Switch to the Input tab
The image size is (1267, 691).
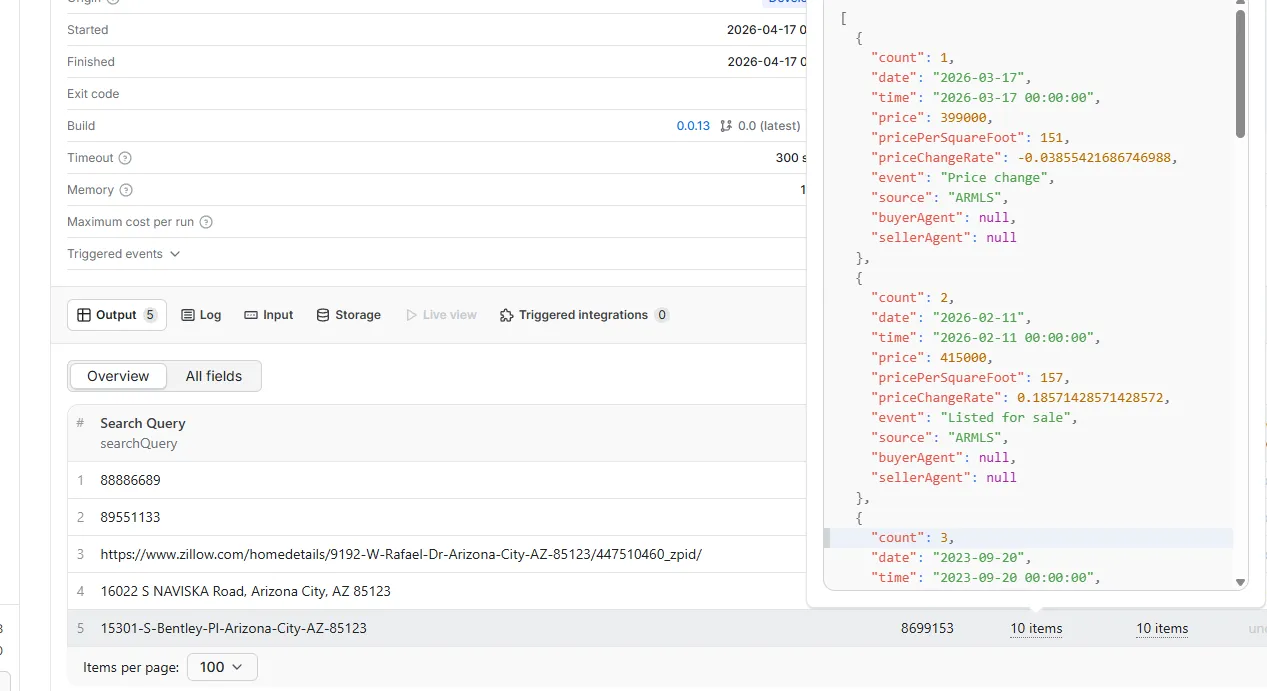(x=269, y=315)
